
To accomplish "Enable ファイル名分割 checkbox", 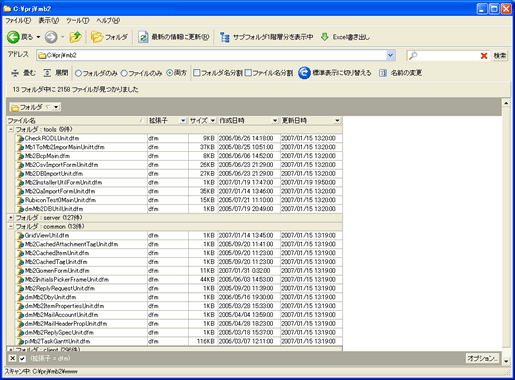I will pos(248,73).
